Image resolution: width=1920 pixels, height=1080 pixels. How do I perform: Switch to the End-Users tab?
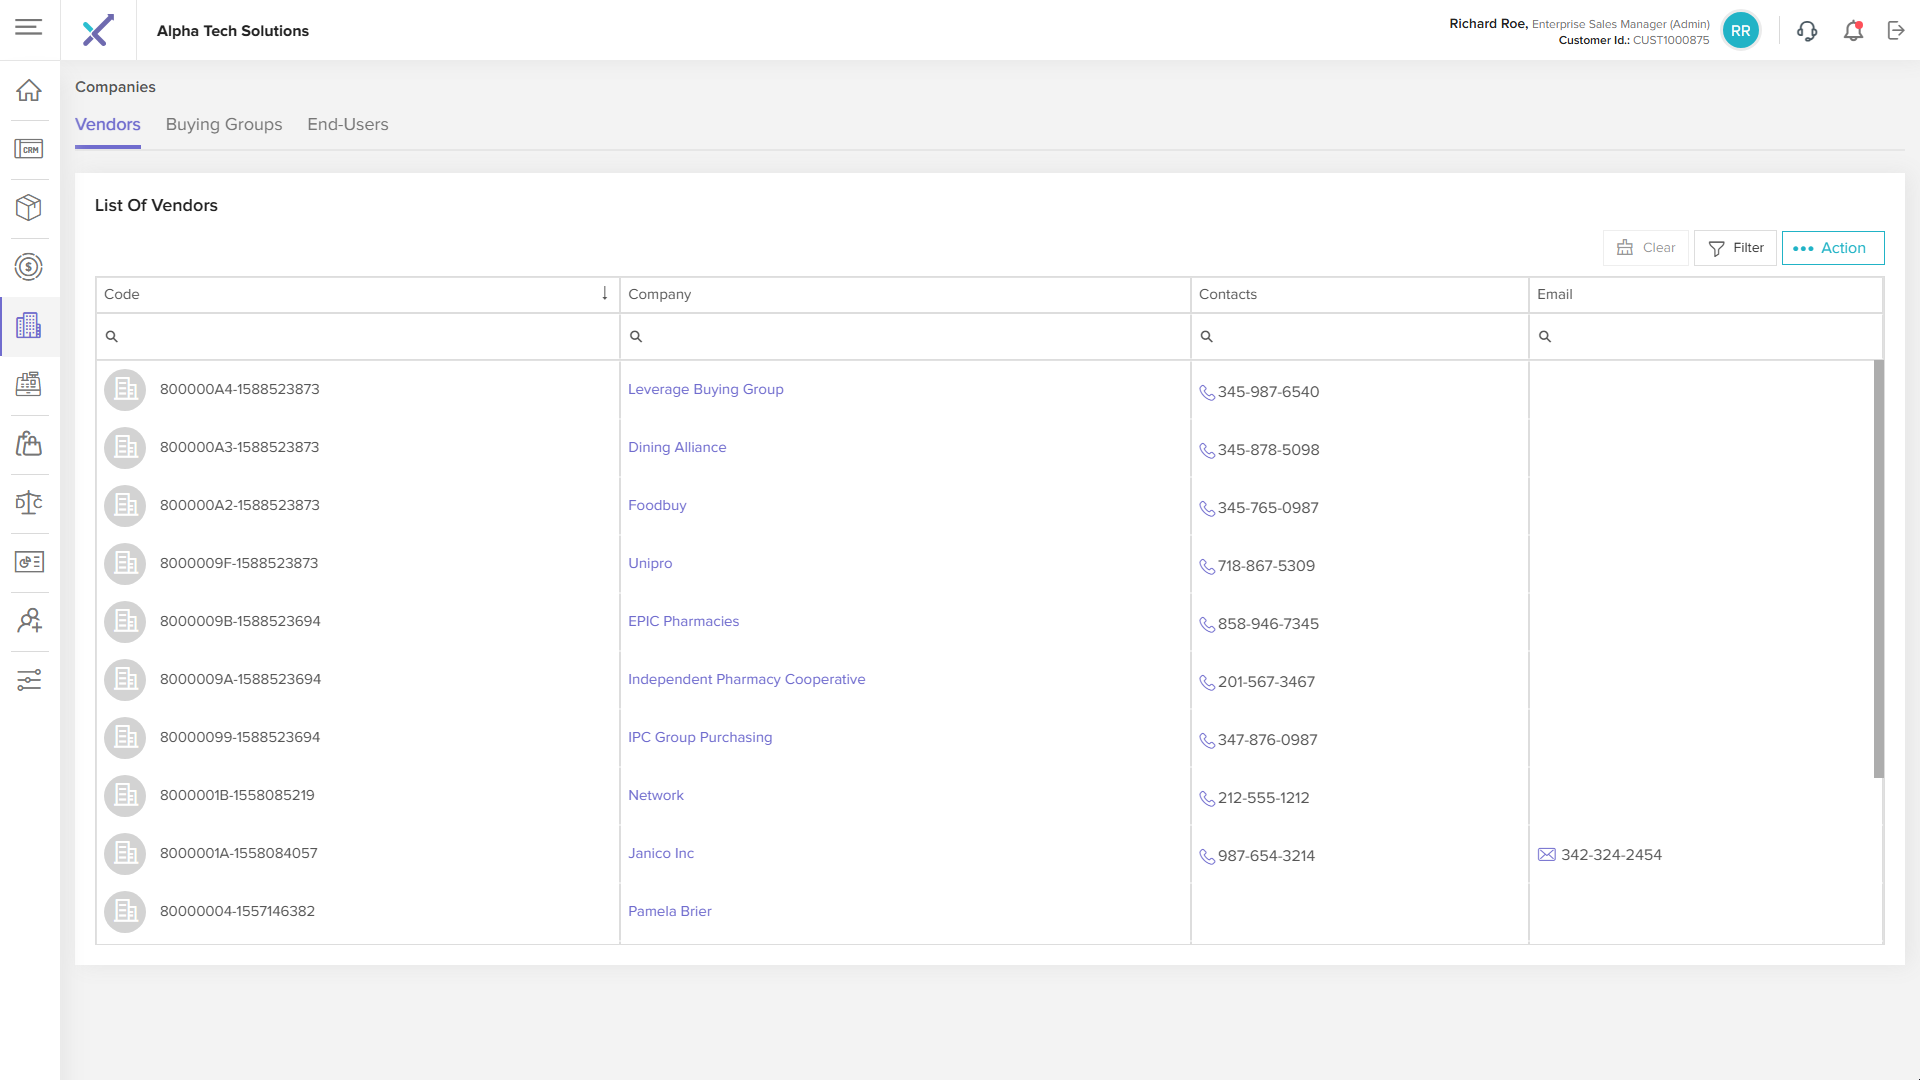(x=347, y=125)
